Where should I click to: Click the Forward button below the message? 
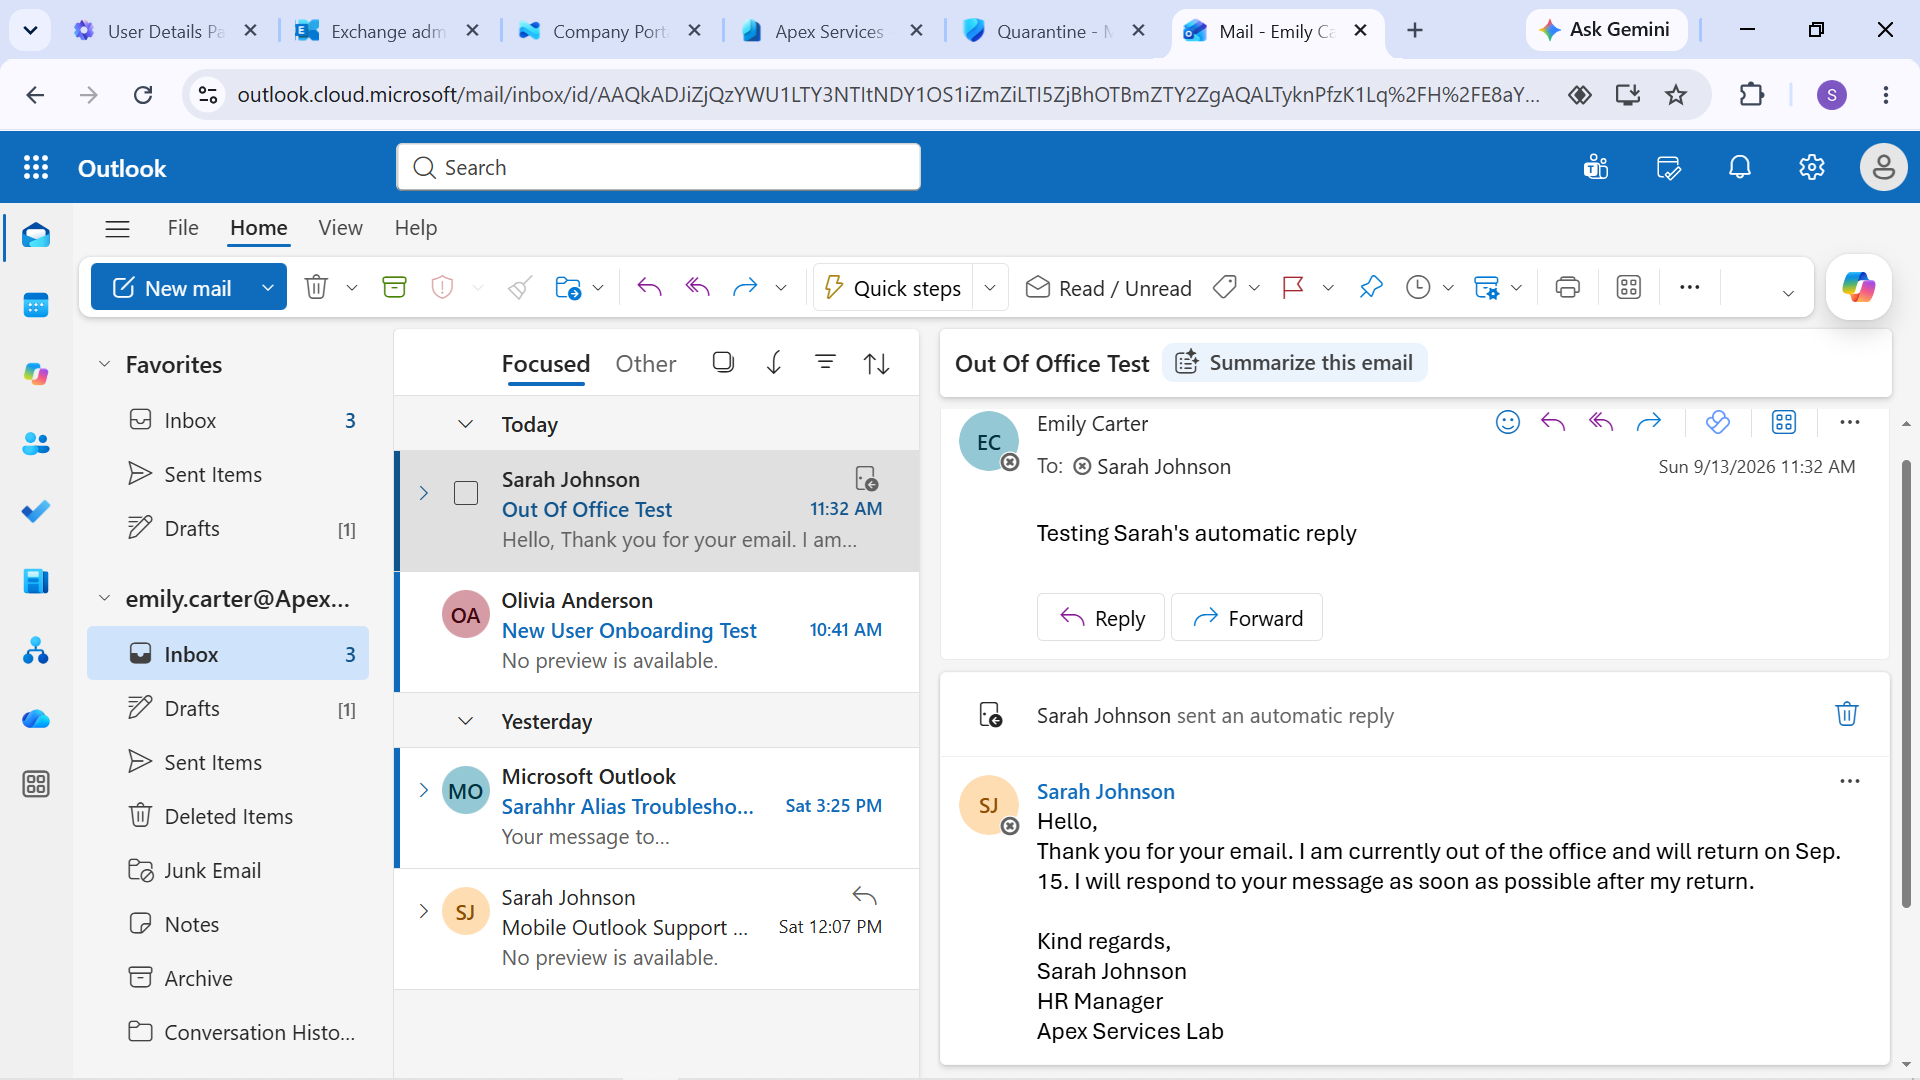click(x=1247, y=618)
